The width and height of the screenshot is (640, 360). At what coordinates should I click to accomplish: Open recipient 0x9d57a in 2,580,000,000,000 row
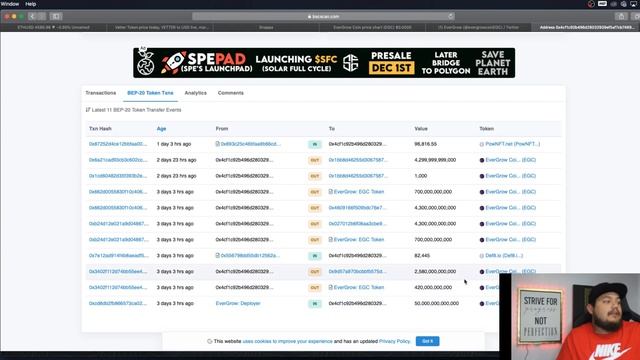click(358, 271)
